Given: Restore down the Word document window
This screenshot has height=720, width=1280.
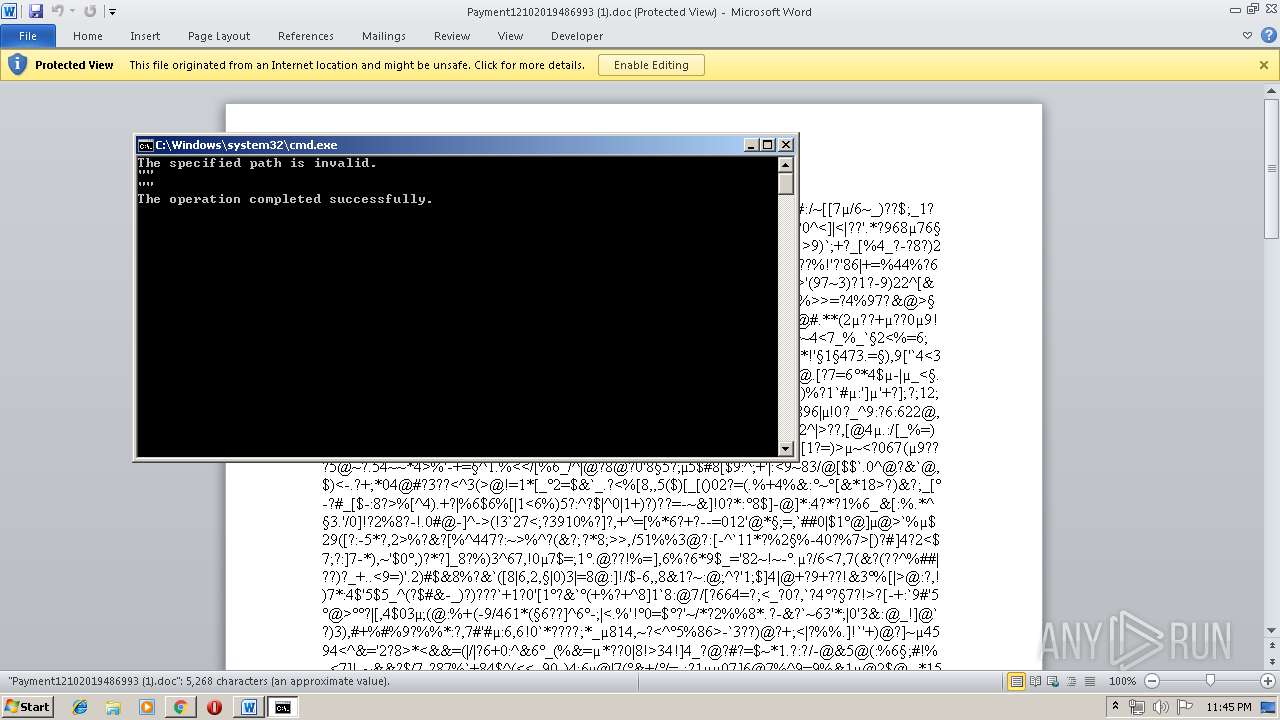Looking at the screenshot, I should point(1253,8).
